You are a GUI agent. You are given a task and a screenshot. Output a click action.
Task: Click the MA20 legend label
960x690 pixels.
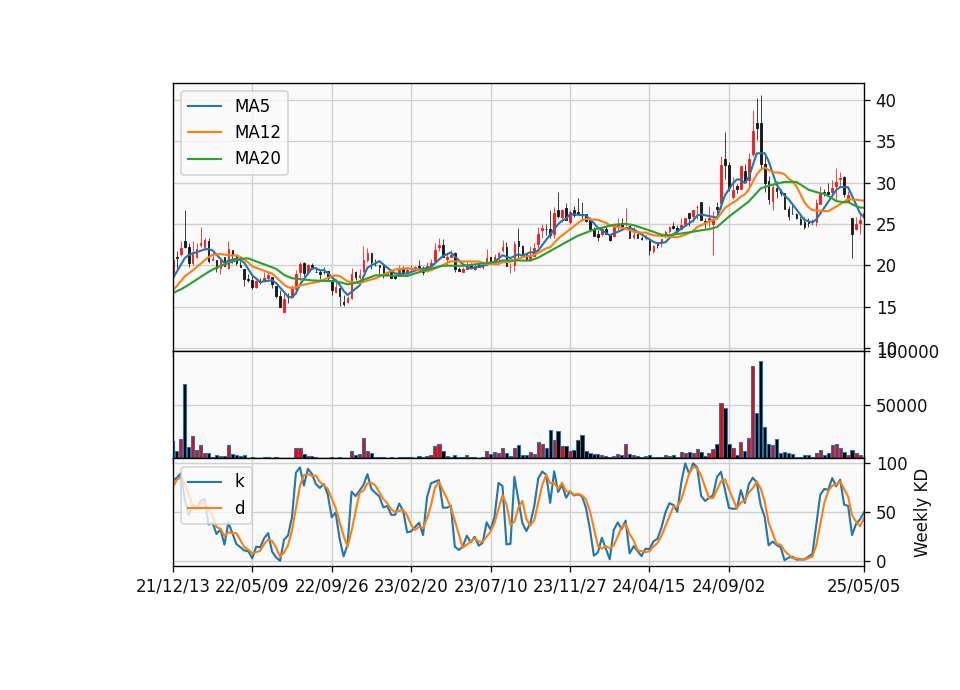(x=257, y=158)
